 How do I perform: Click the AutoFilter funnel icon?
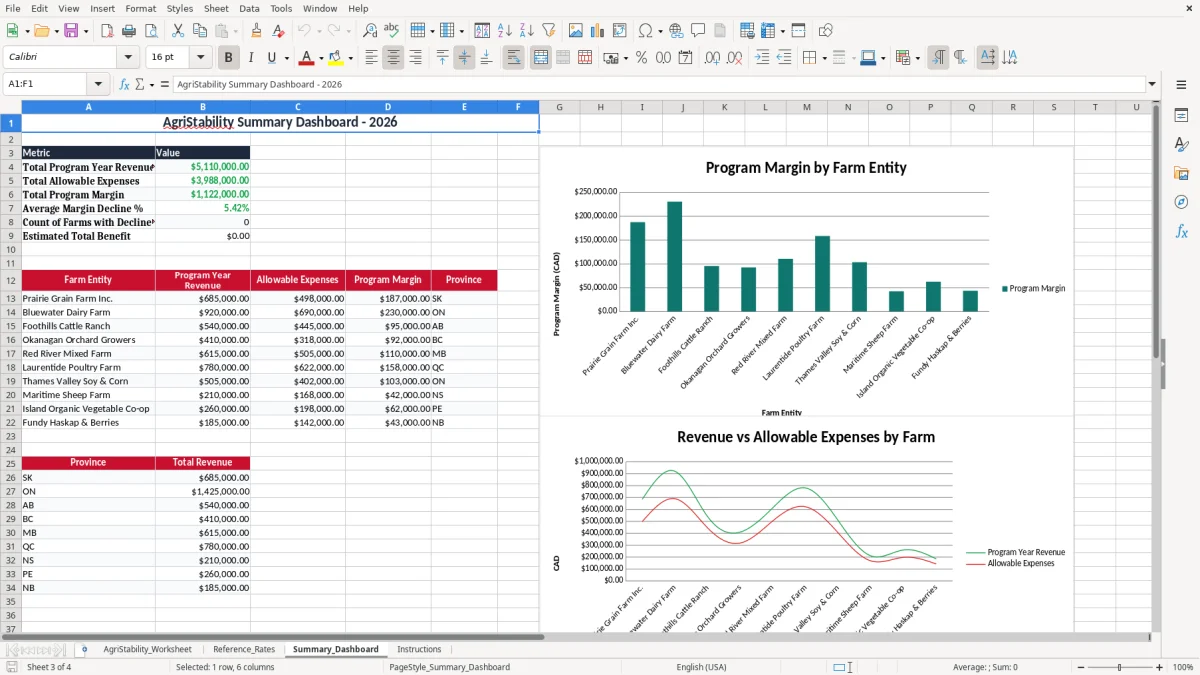[x=548, y=31]
